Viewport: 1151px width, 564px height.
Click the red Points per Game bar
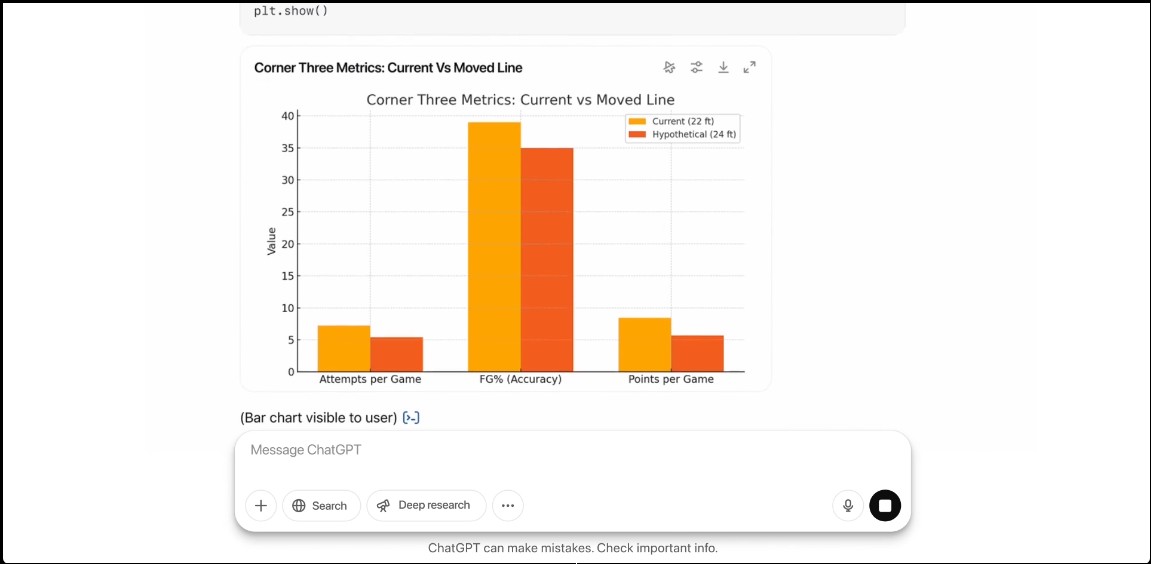click(x=697, y=354)
